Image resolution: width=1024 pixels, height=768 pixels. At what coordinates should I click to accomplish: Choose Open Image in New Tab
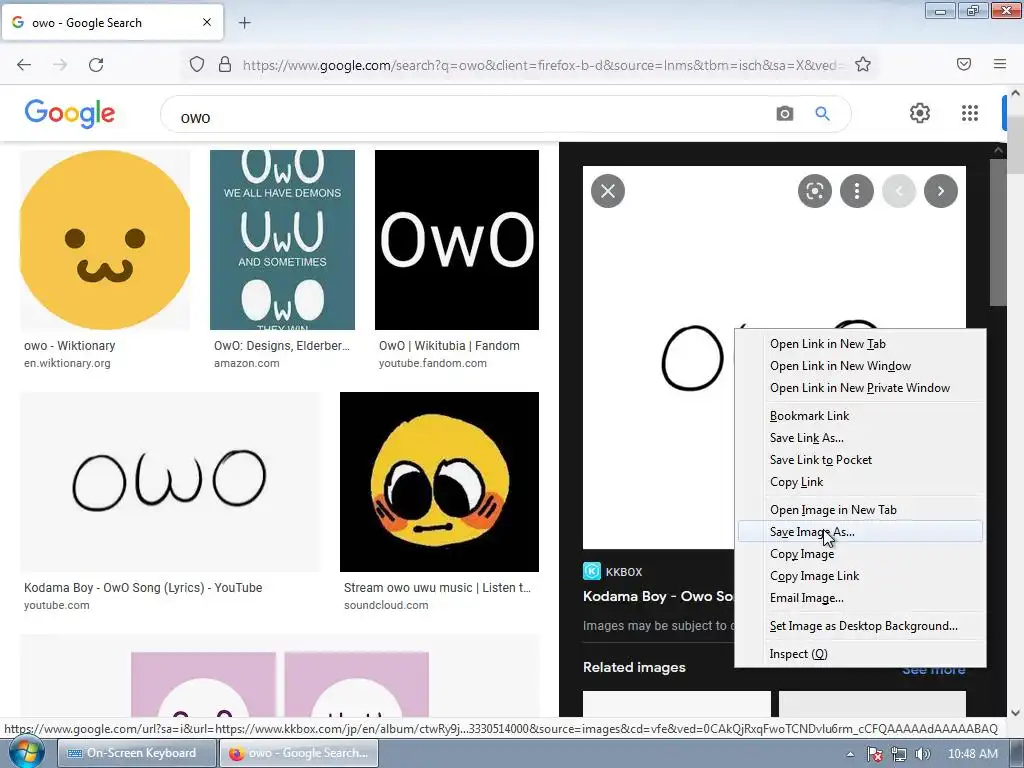point(860,510)
